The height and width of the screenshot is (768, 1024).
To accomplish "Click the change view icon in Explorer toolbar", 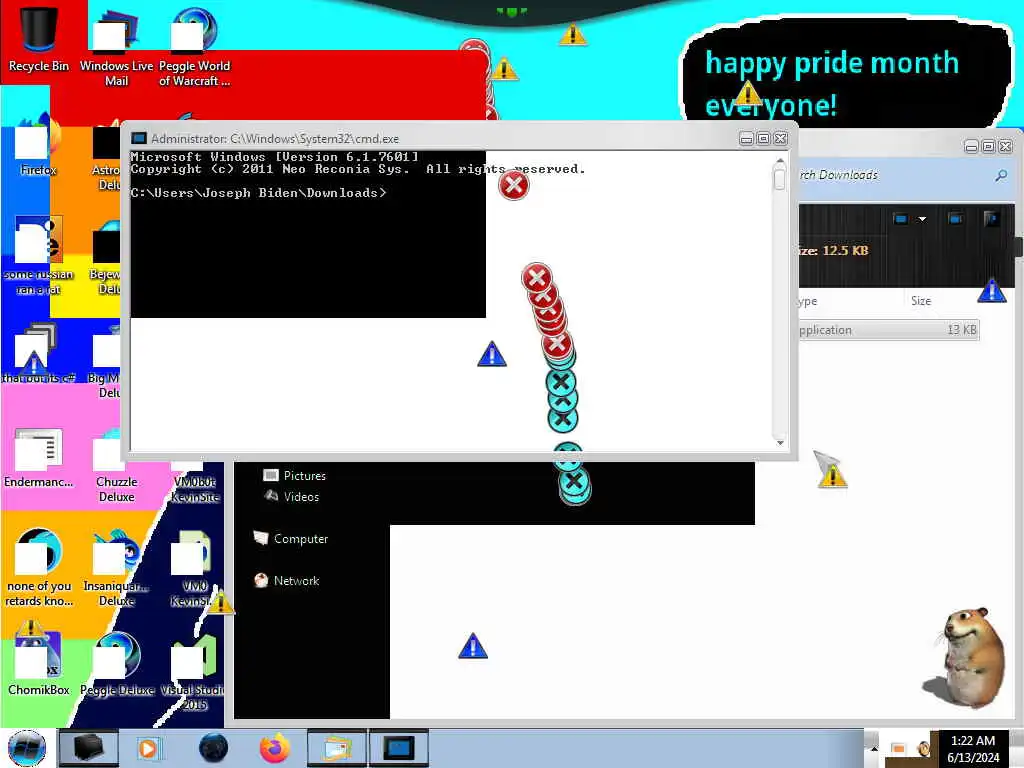I will coord(901,219).
